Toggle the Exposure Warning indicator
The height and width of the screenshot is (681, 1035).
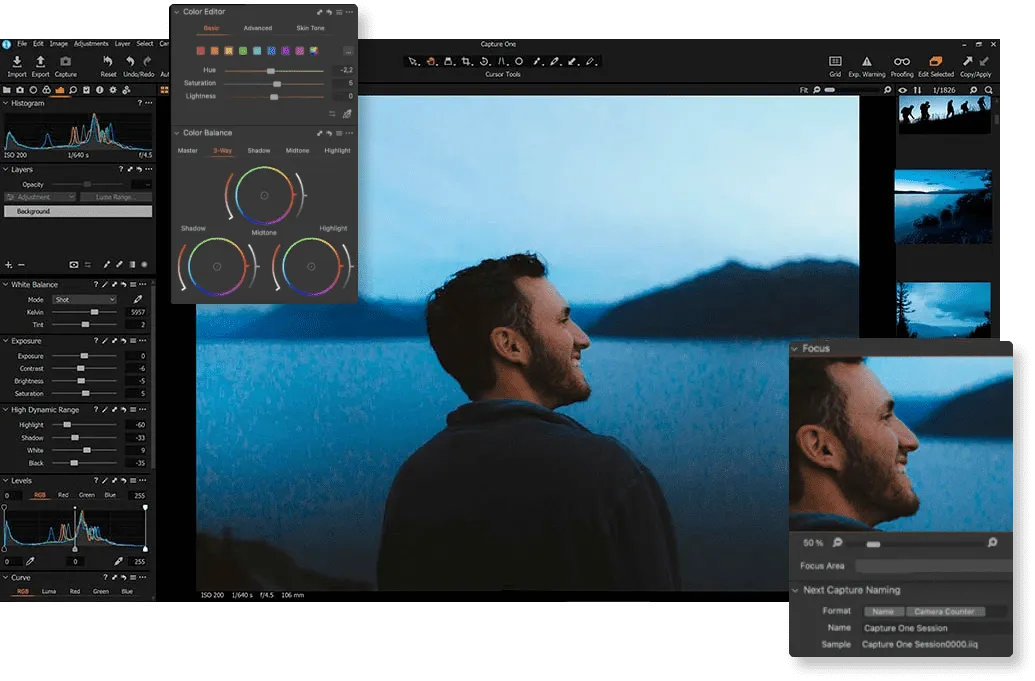point(867,64)
